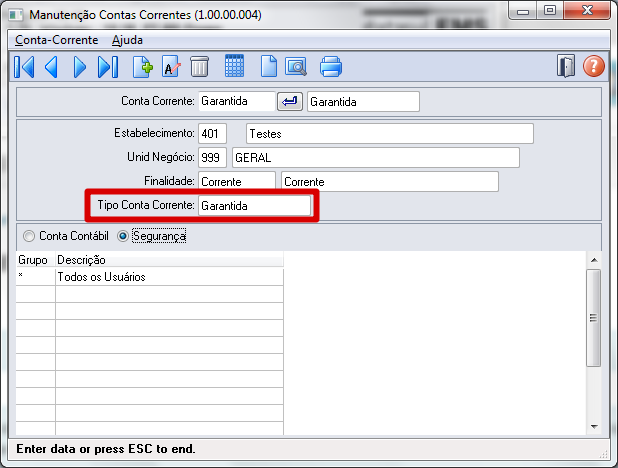Click the Estabelecimento field with 401
Viewport: 618px width, 468px height.
coord(212,134)
